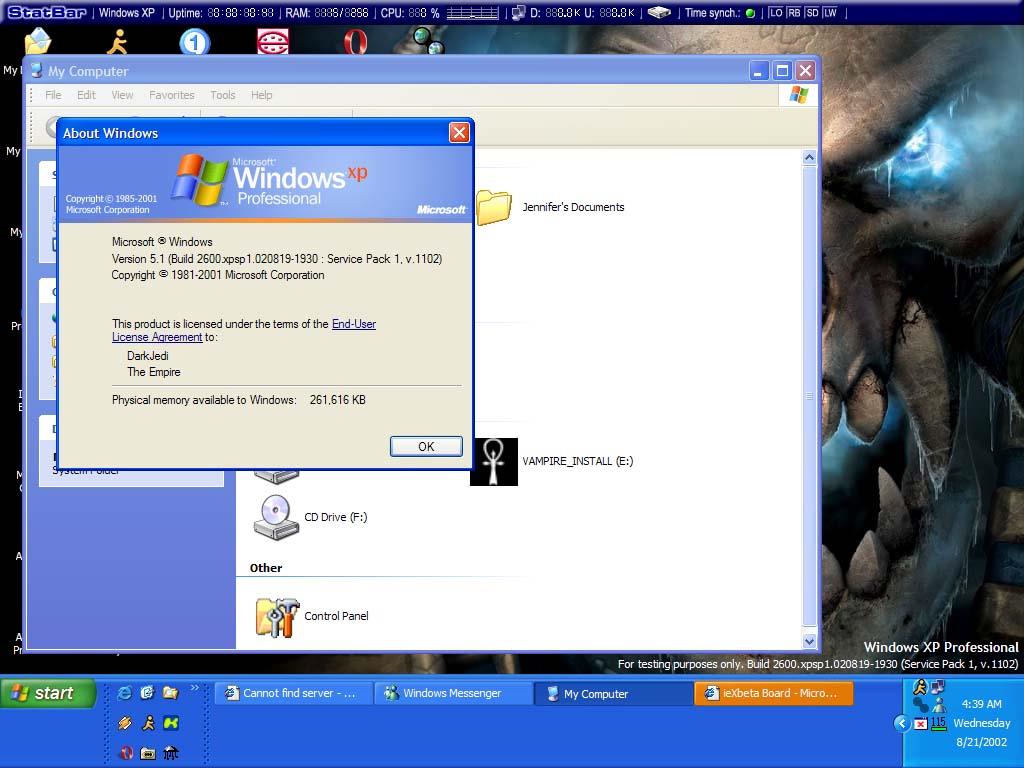Click the 4:39 AM taskbar clock
Image resolution: width=1024 pixels, height=768 pixels.
[x=982, y=704]
